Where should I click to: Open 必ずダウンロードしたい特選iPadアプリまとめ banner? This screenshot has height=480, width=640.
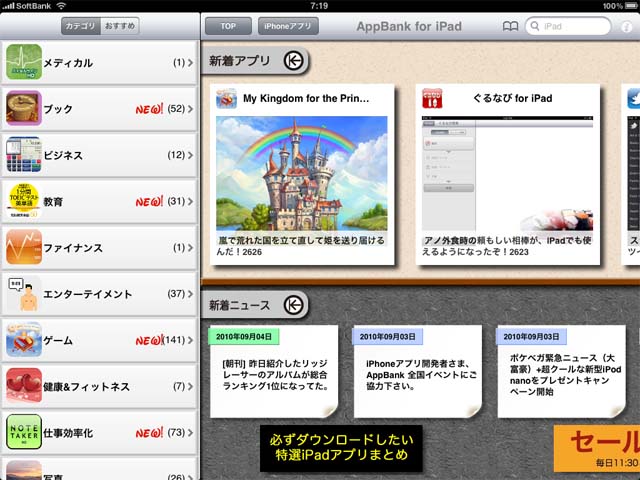point(341,448)
